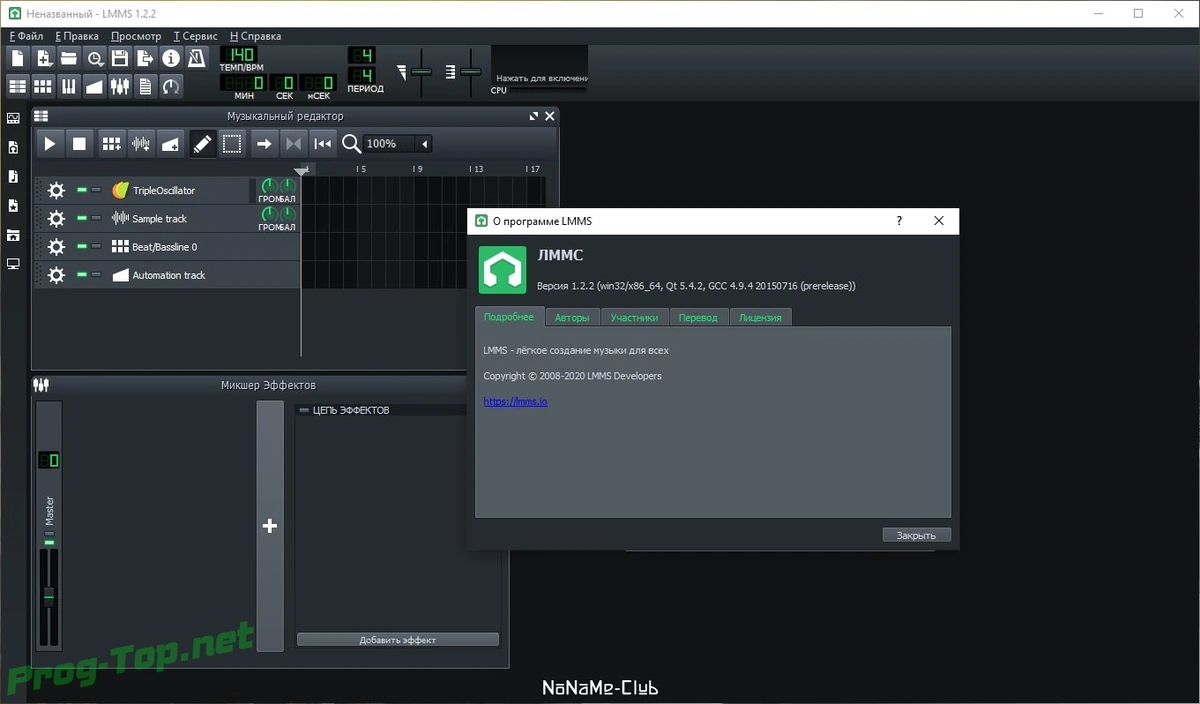Viewport: 1200px width, 704px height.
Task: Open an existing project via folder icon
Action: [x=69, y=58]
